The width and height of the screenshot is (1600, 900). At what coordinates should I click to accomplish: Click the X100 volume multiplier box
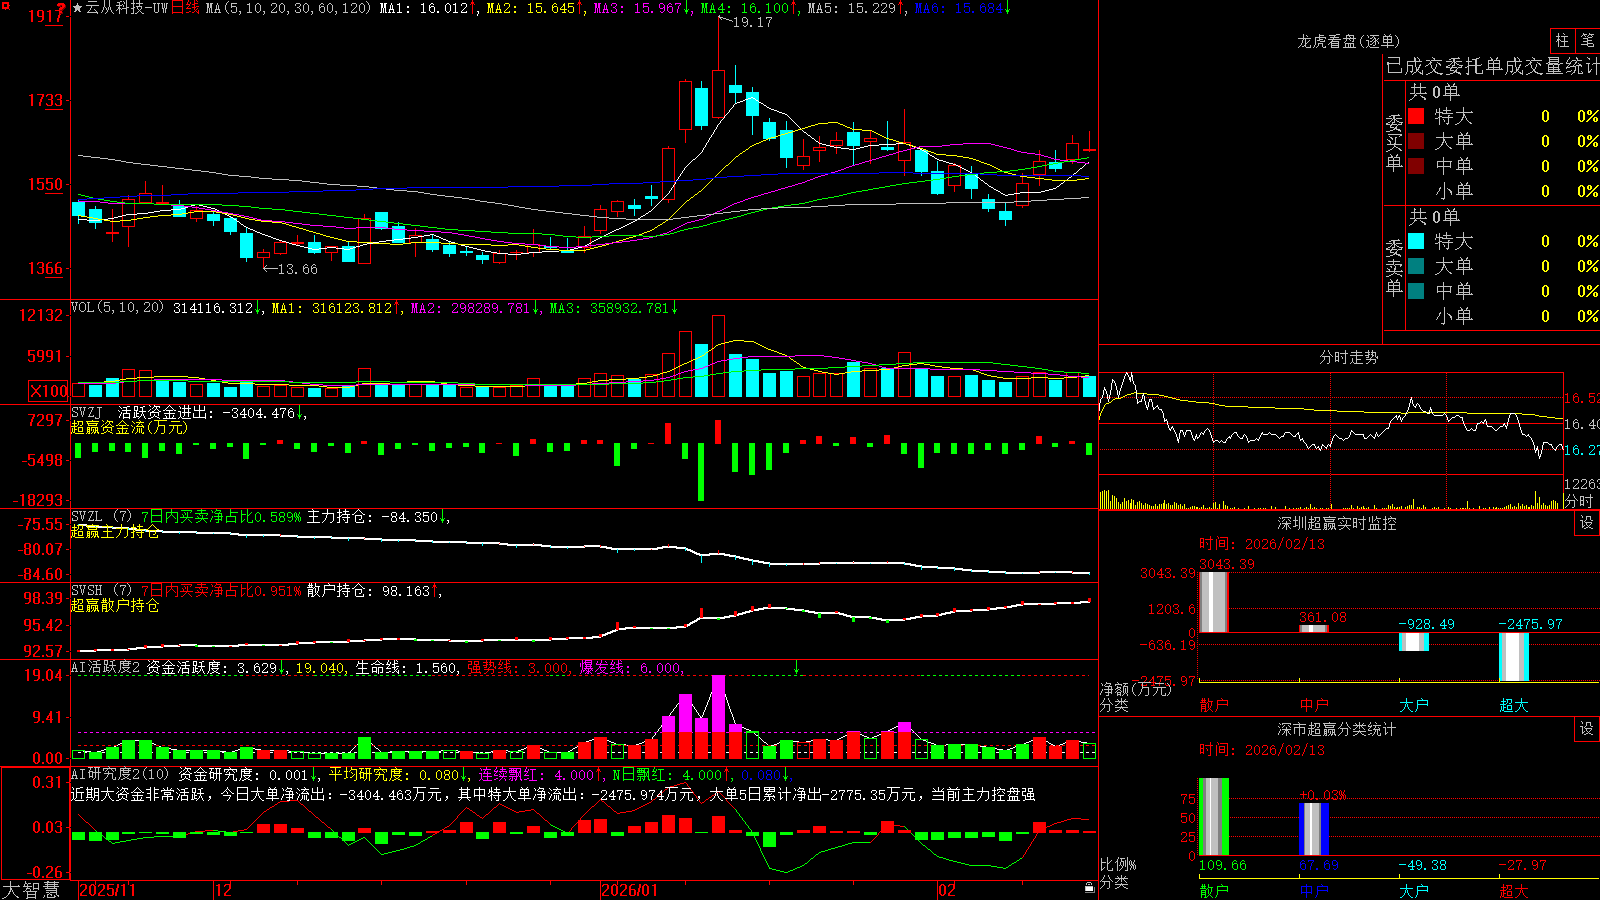(49, 391)
